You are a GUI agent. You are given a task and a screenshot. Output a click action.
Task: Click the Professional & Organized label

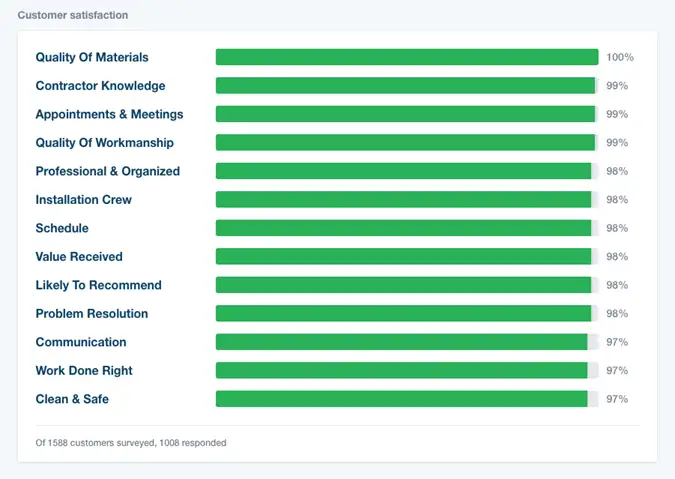(107, 171)
